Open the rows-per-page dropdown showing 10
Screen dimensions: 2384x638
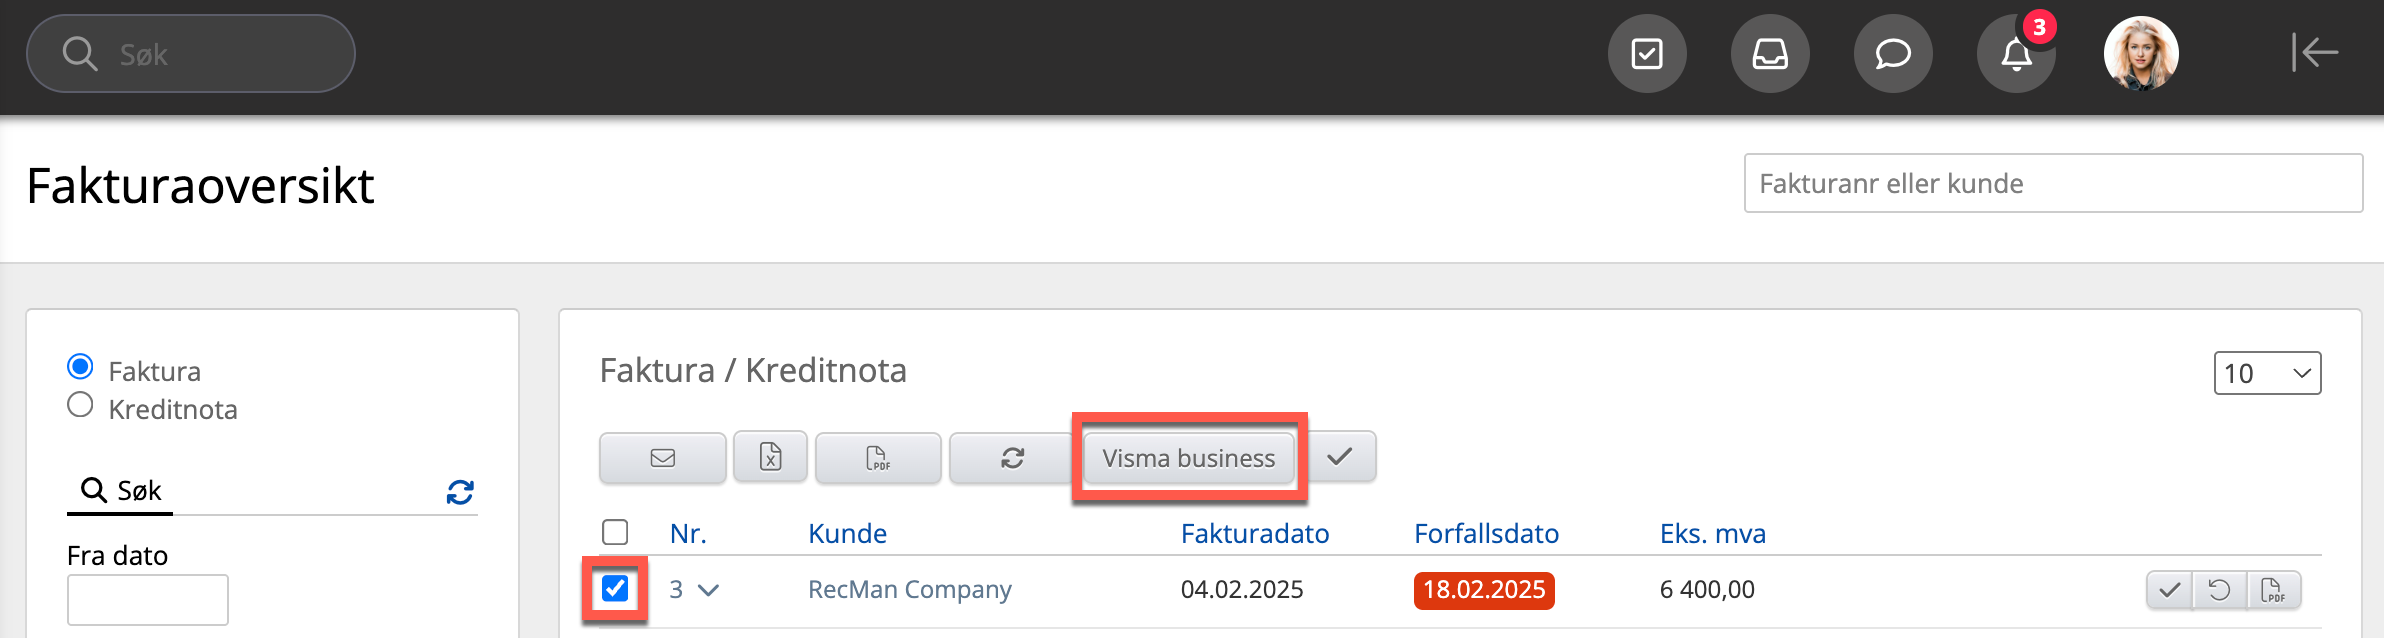(x=2267, y=373)
